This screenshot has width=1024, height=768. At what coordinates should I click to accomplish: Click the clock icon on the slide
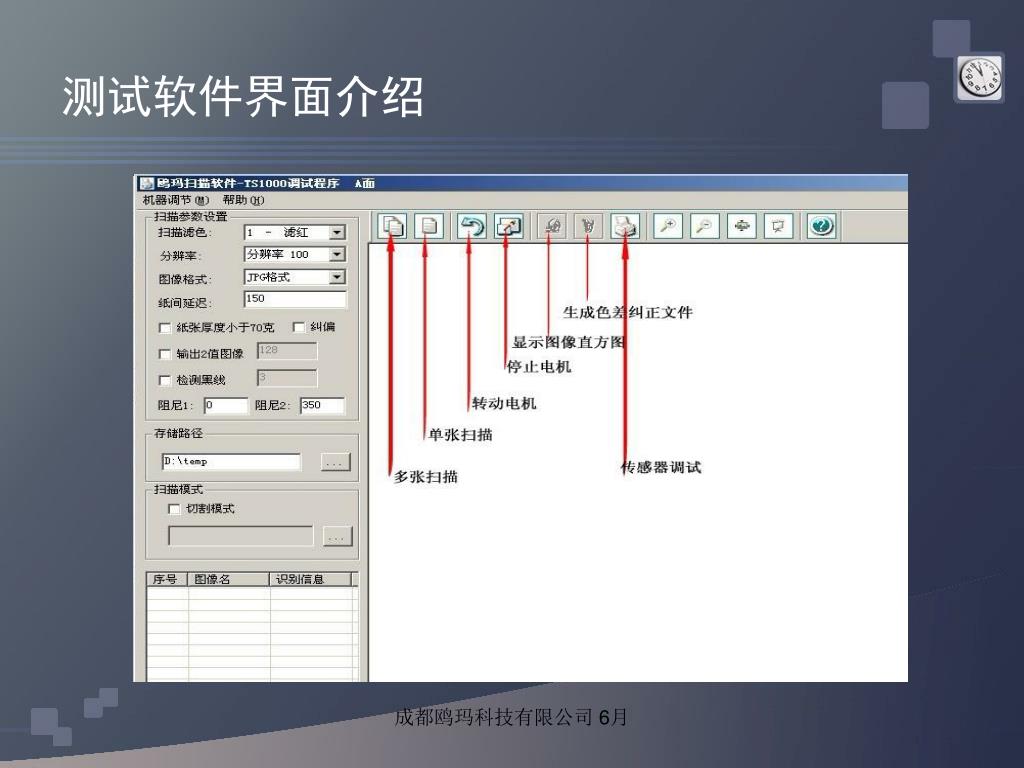point(980,78)
